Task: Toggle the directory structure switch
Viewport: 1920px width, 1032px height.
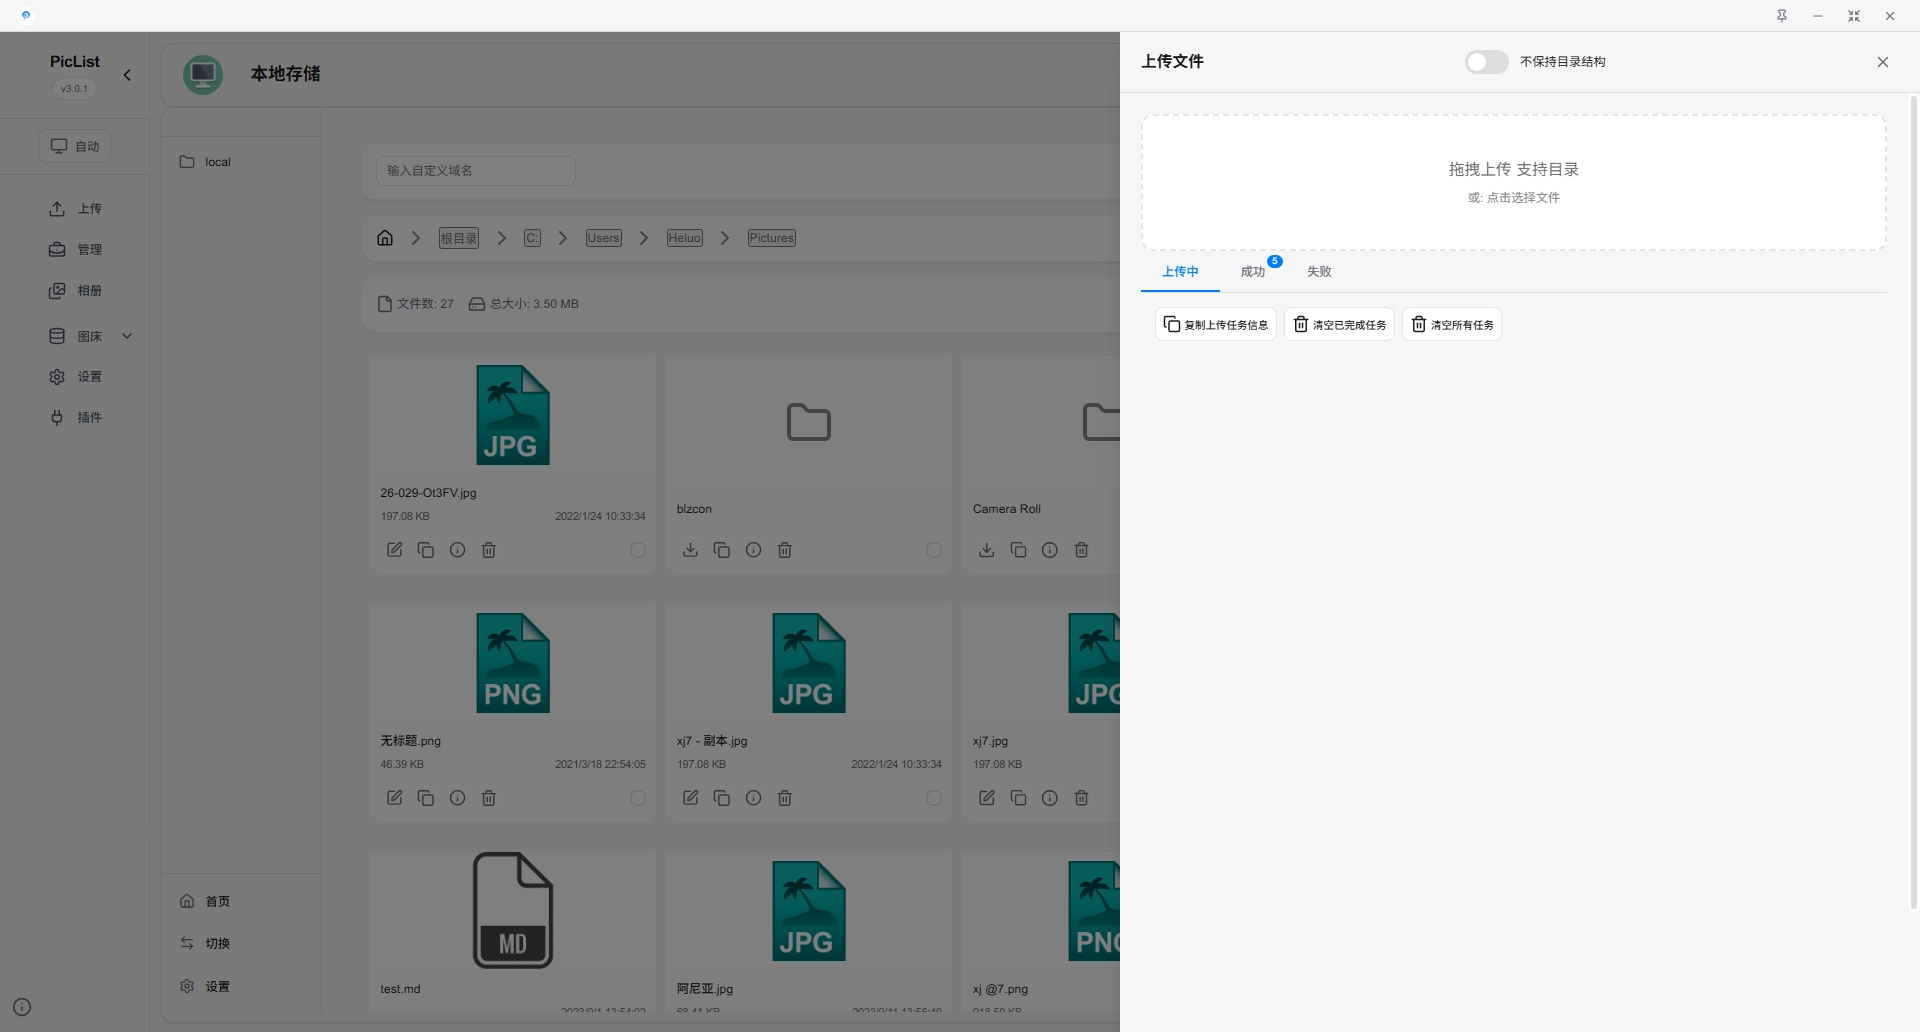Action: [1486, 62]
